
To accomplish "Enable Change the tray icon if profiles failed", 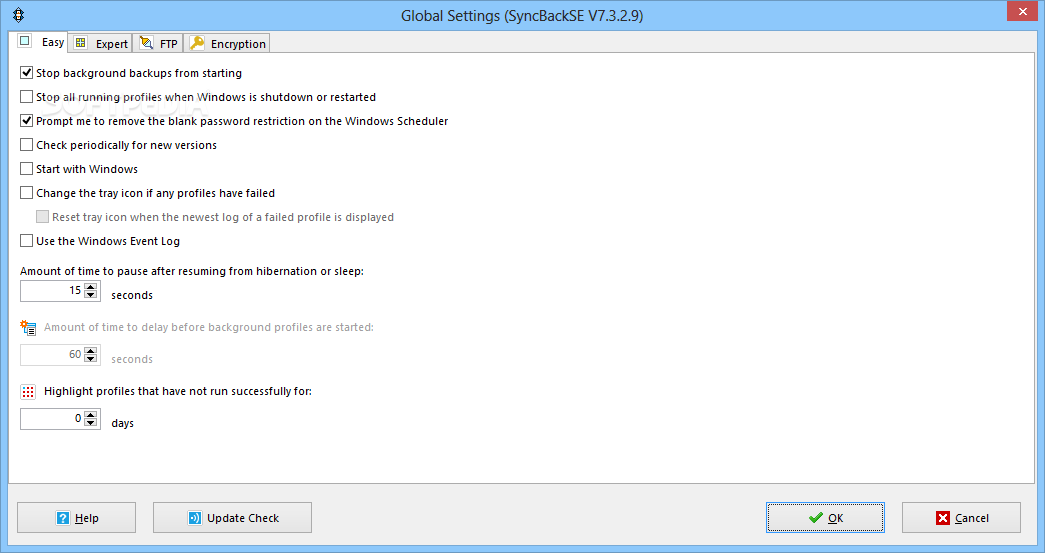I will point(27,193).
